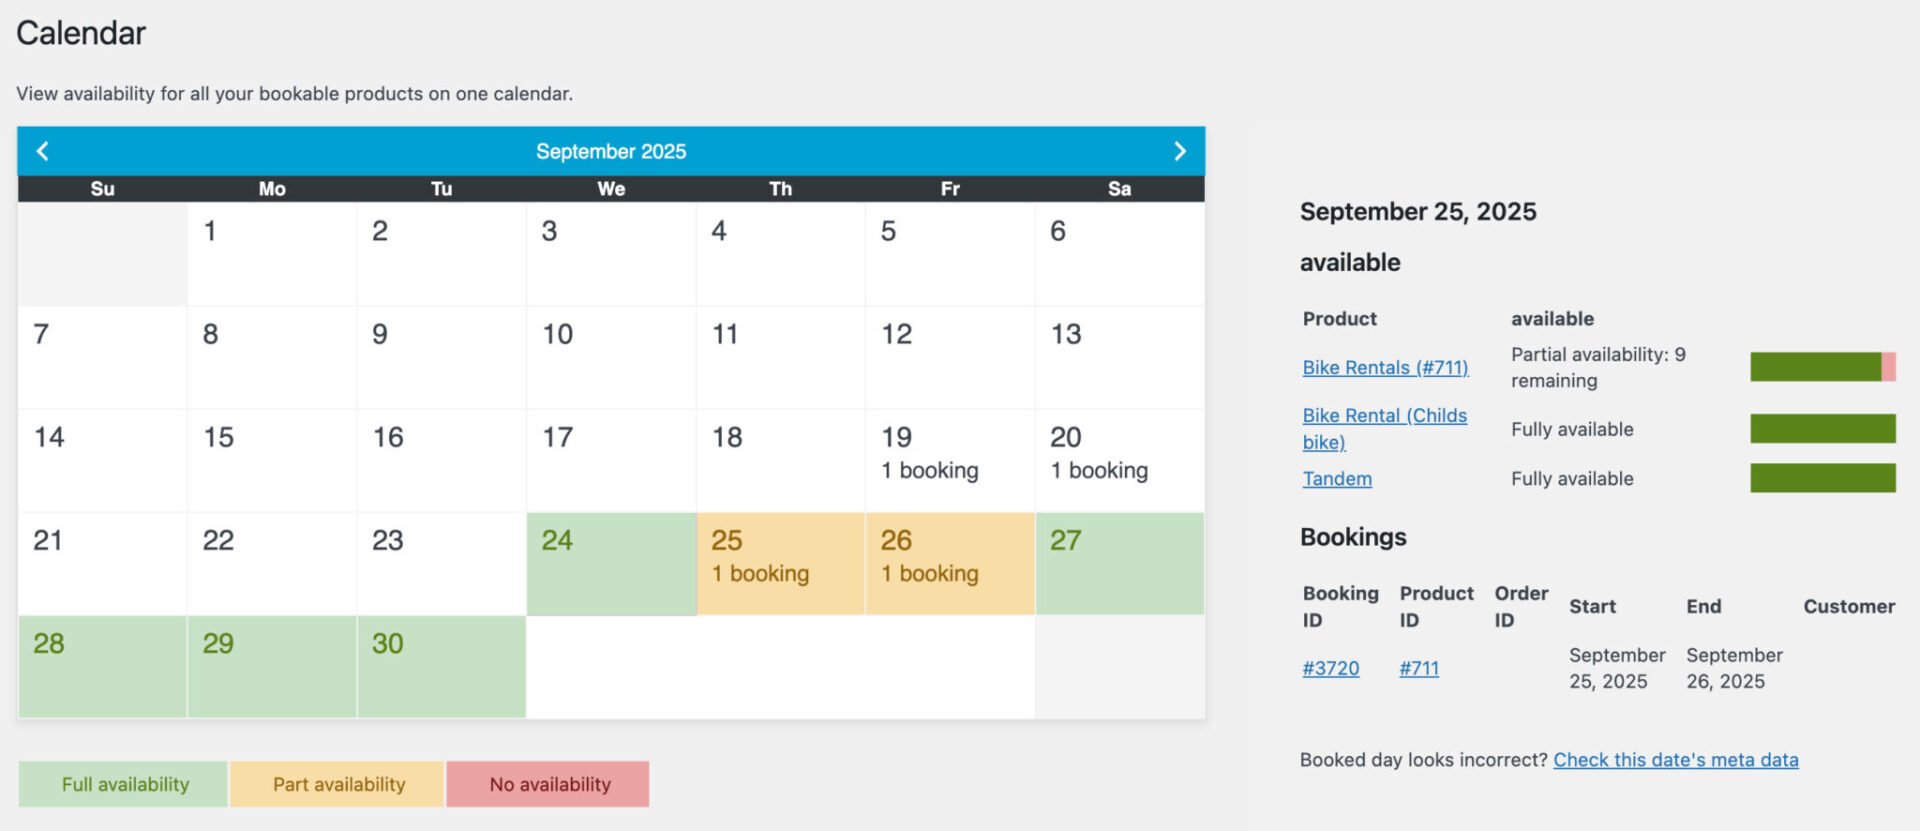Click the Customer column header
The image size is (1920, 831).
point(1849,606)
